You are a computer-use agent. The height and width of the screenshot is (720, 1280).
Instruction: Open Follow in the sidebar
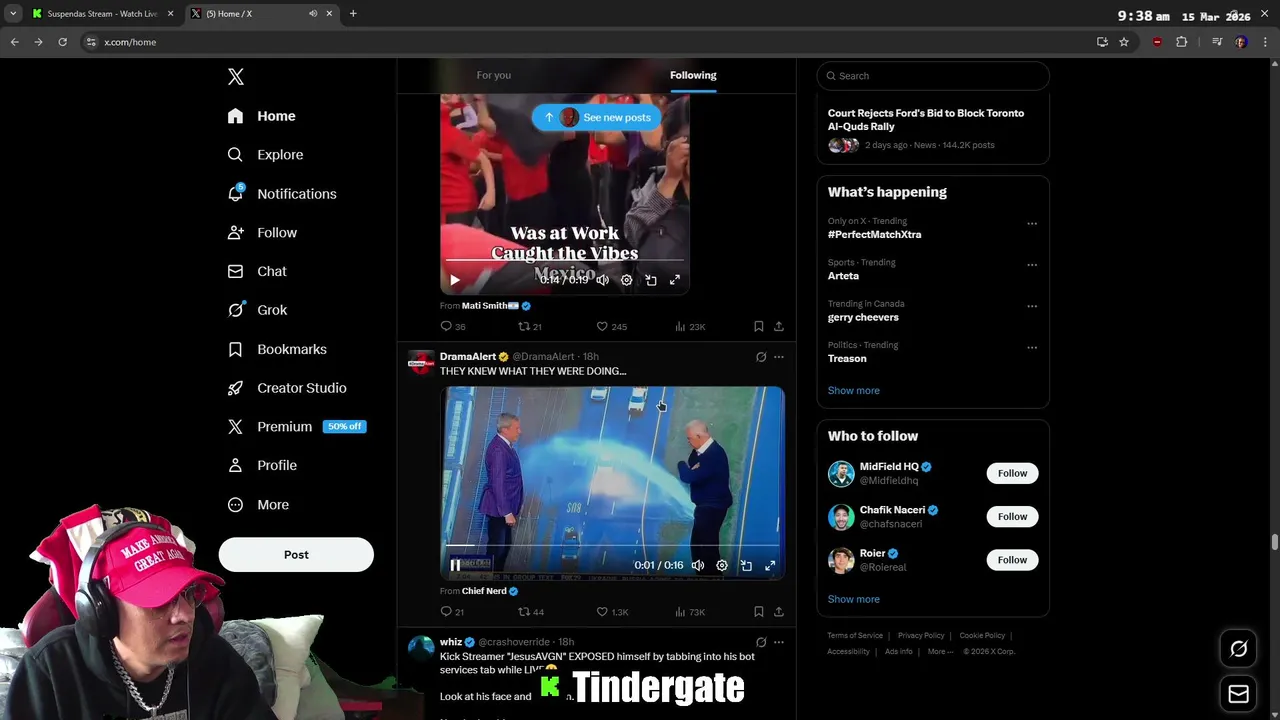click(x=262, y=232)
